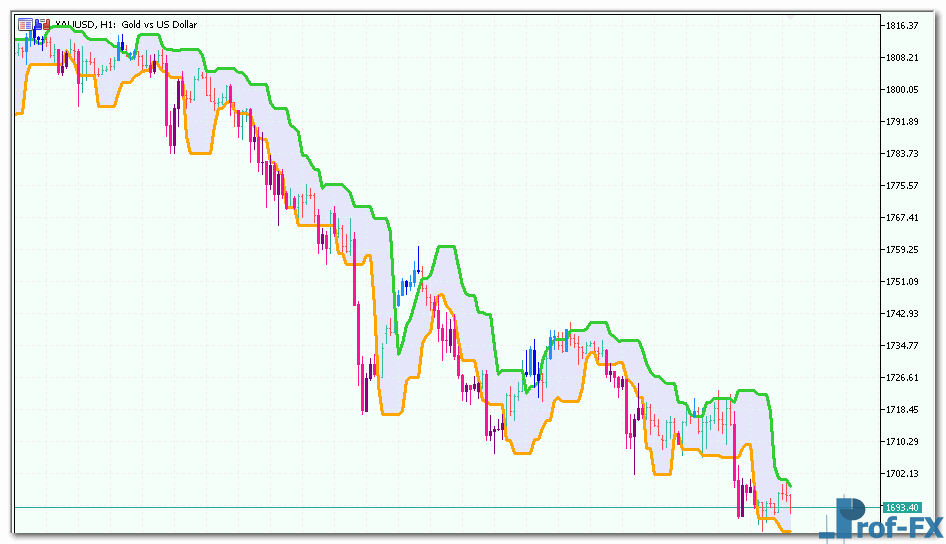
Task: Click the current price label 1693.40
Action: pyautogui.click(x=901, y=508)
